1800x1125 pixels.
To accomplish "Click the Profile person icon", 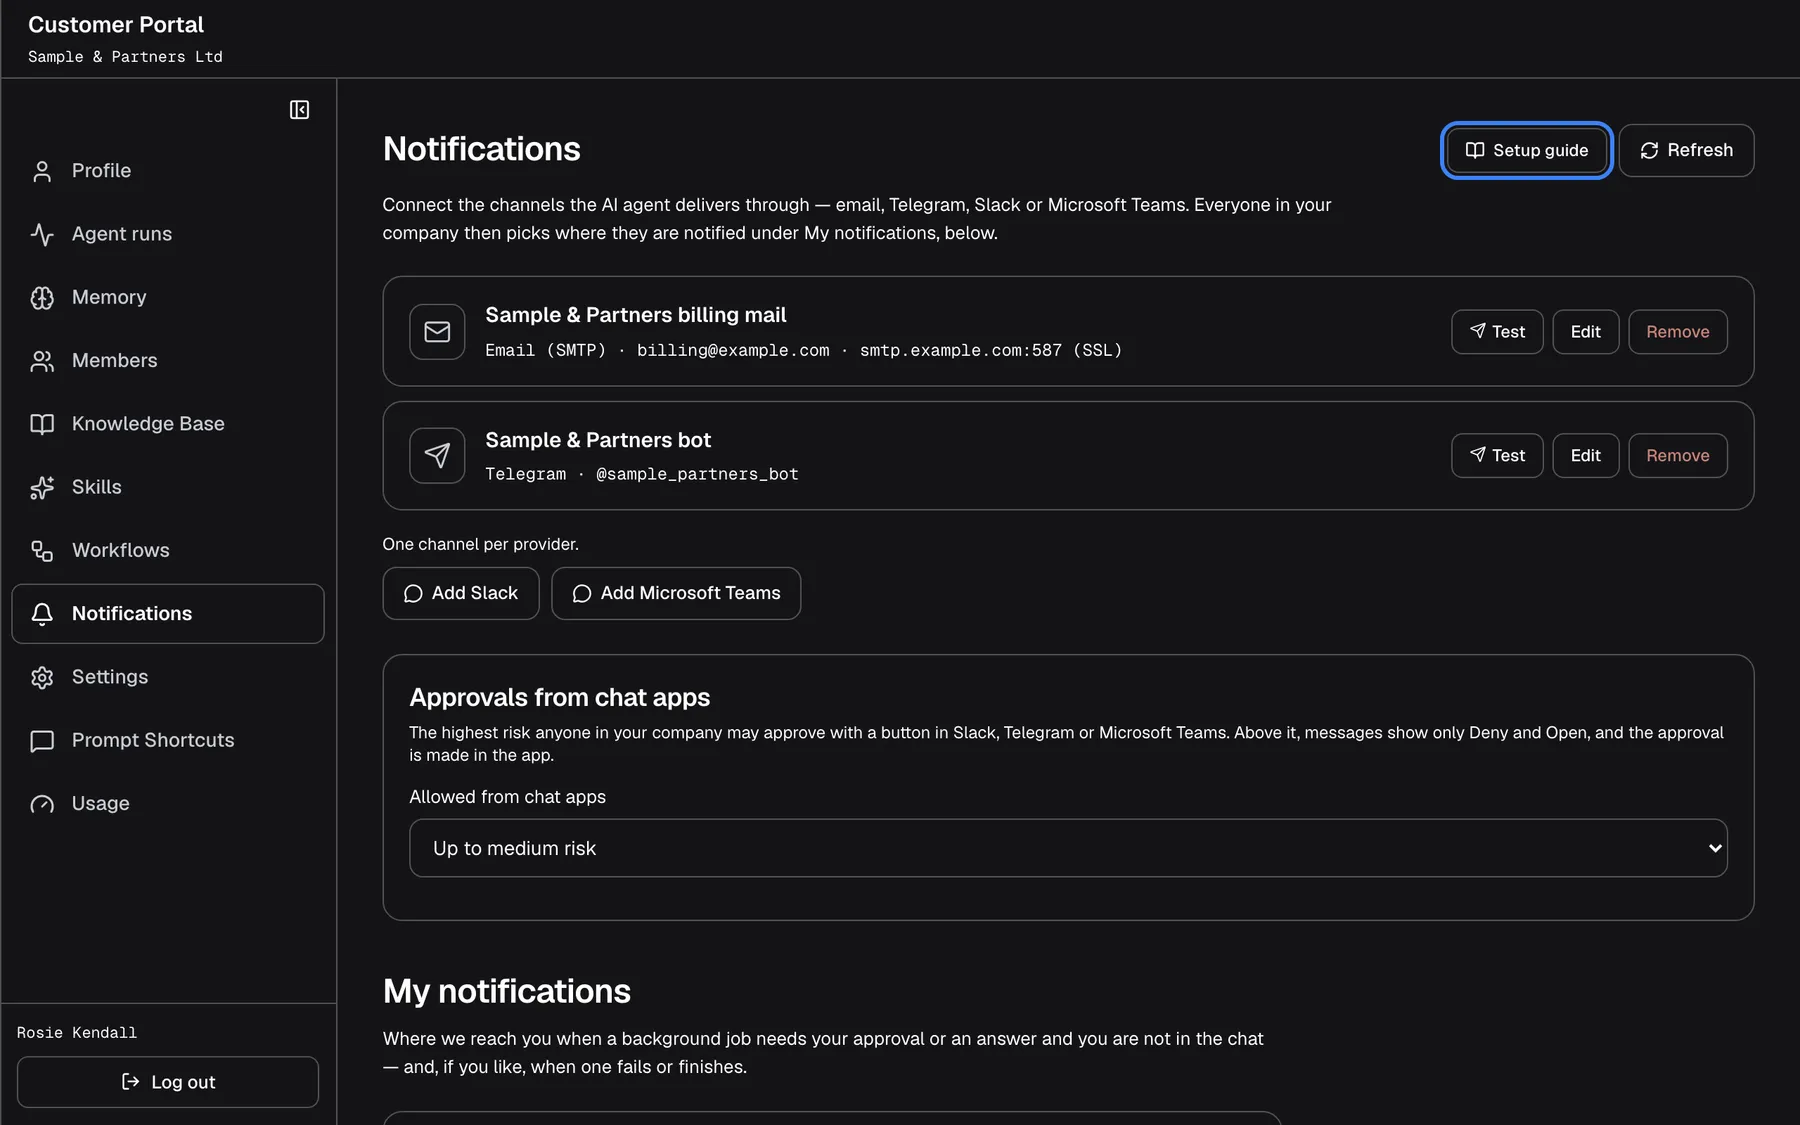I will pos(42,171).
